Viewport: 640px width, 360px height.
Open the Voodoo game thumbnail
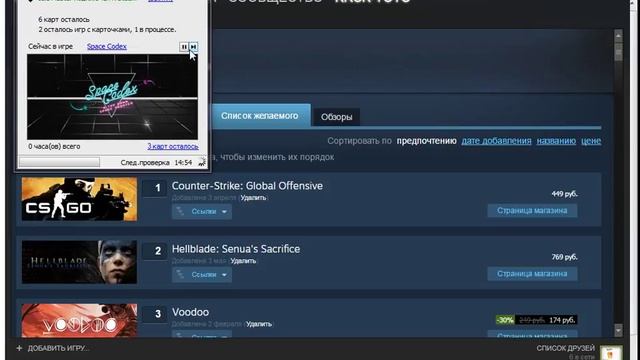[x=79, y=320]
